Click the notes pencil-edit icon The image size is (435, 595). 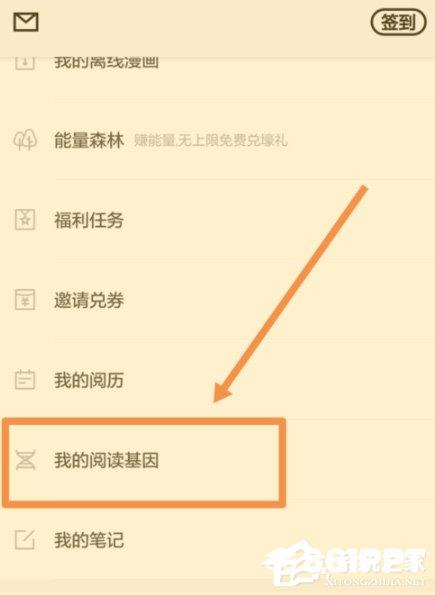coord(25,540)
